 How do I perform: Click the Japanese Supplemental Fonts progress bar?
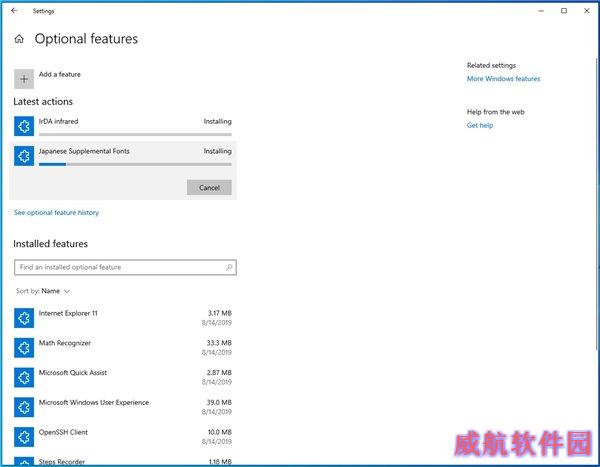point(135,164)
